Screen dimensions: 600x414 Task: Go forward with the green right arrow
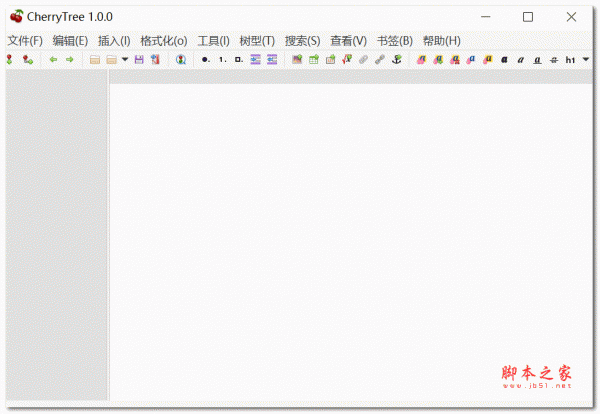(x=70, y=60)
